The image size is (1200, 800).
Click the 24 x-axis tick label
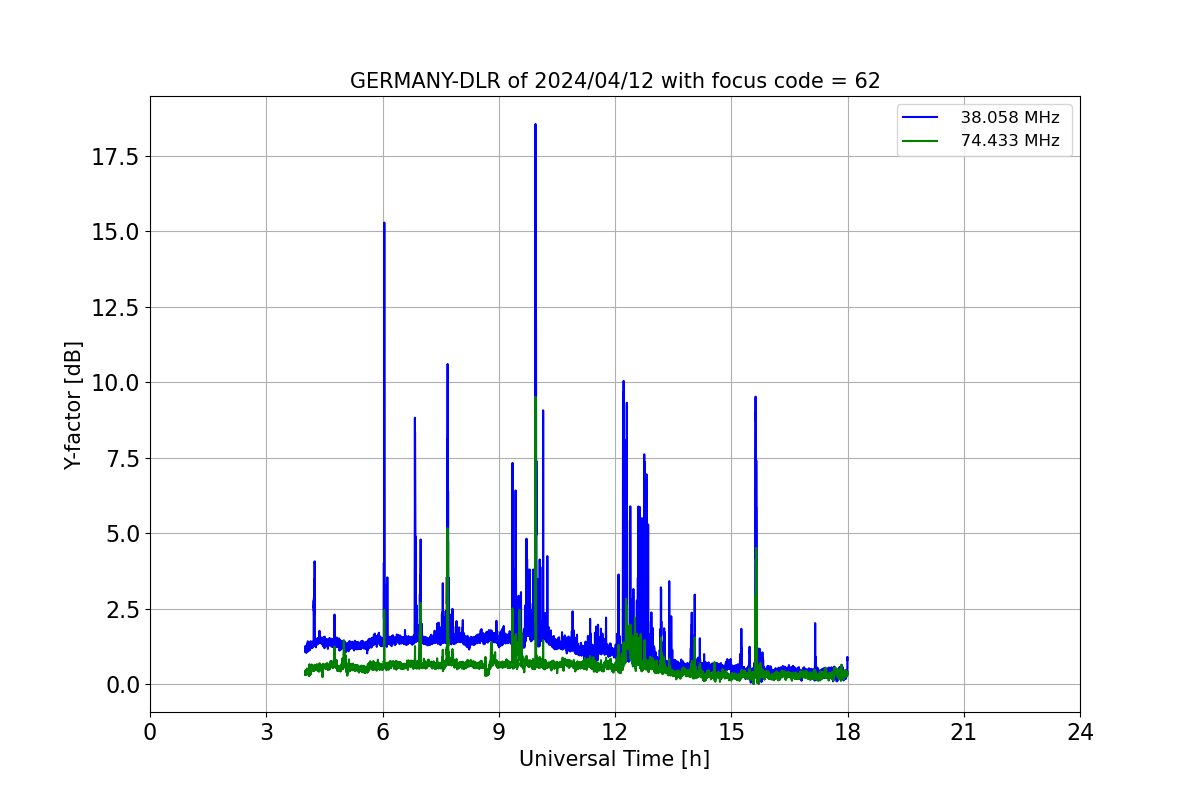[1080, 732]
